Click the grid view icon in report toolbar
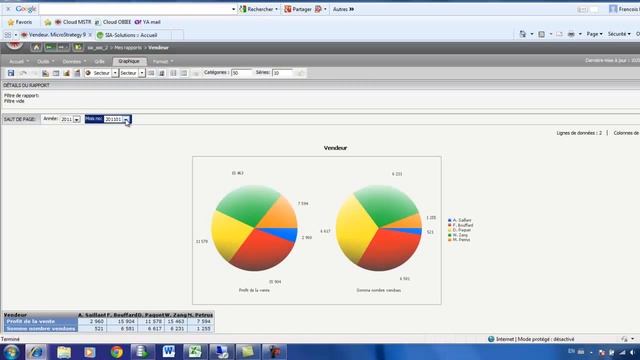Viewport: 640px width, 360px height. 56,73
